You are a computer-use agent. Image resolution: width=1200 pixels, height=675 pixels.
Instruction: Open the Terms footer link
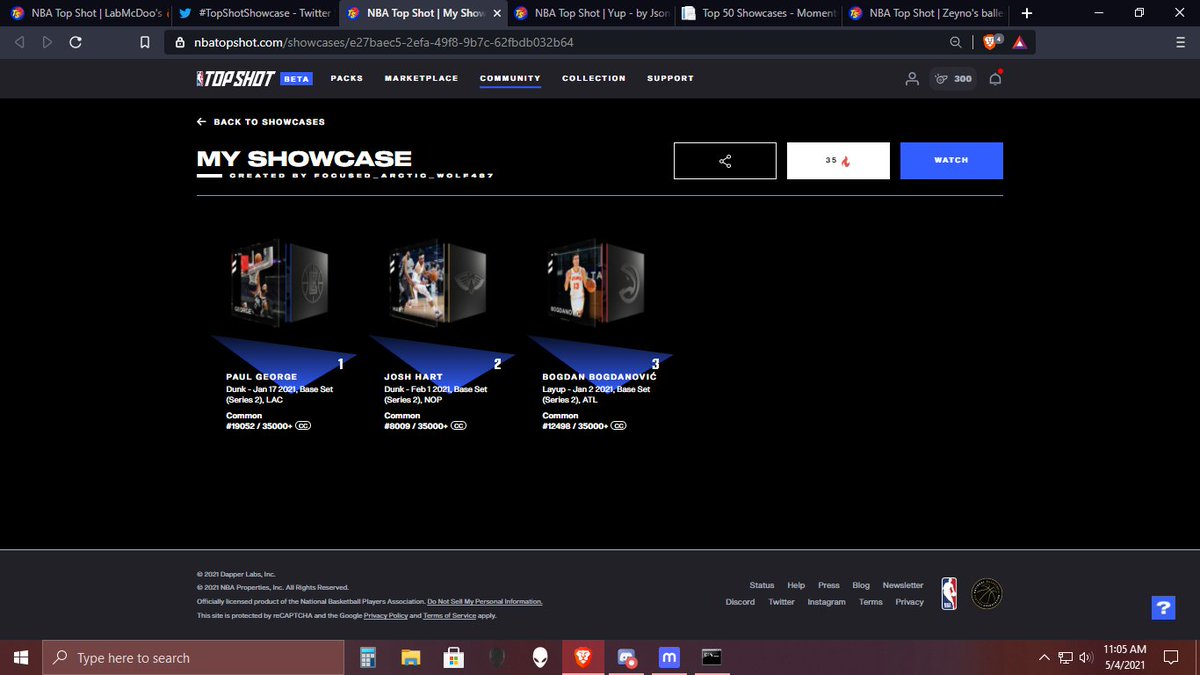871,602
